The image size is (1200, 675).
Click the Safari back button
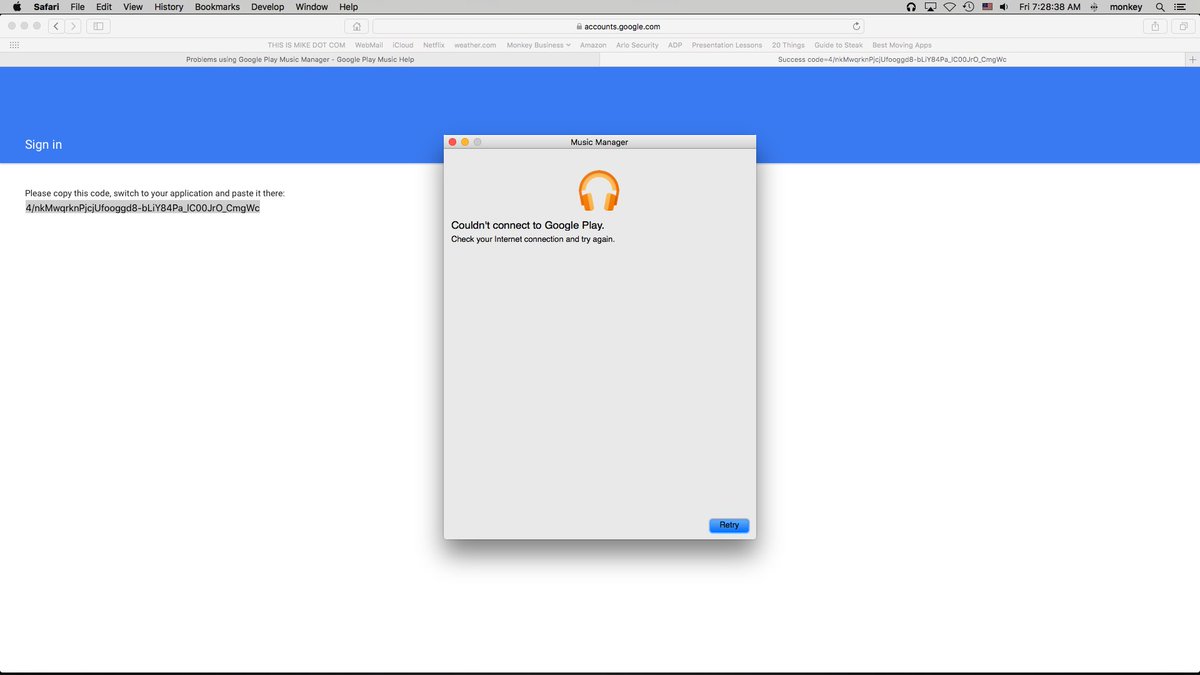56,26
